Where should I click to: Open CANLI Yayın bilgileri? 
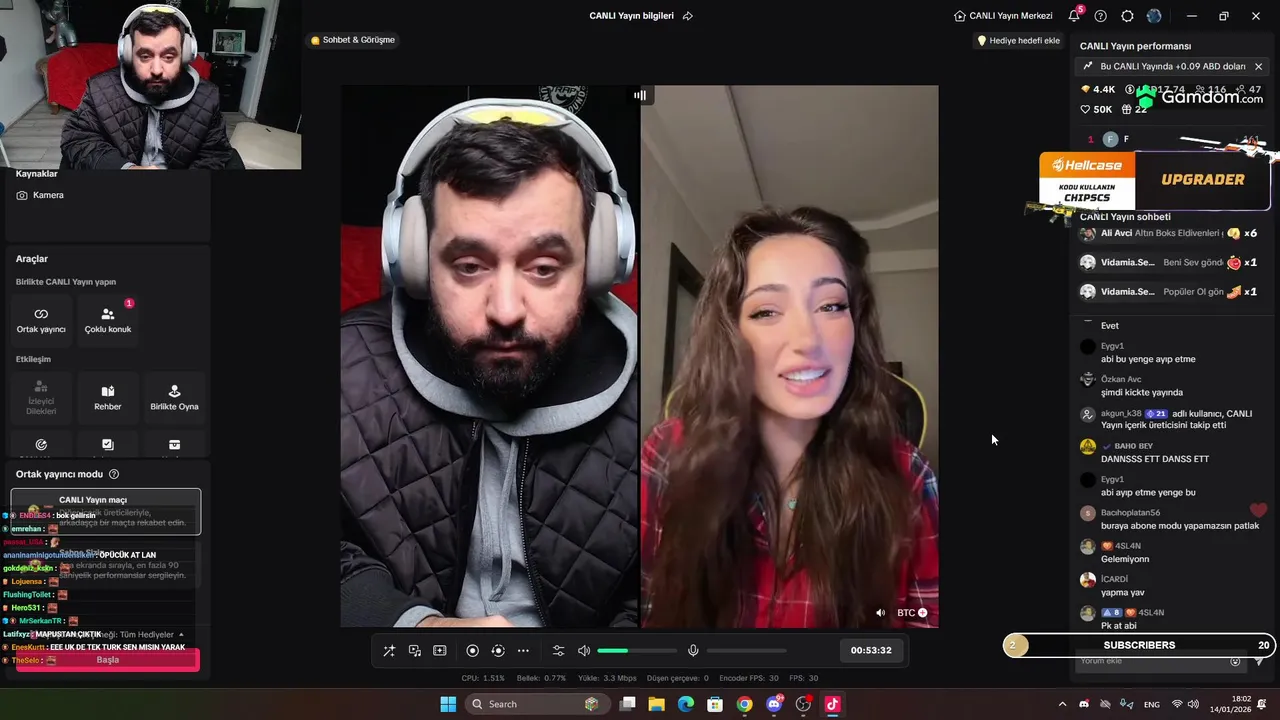click(631, 16)
